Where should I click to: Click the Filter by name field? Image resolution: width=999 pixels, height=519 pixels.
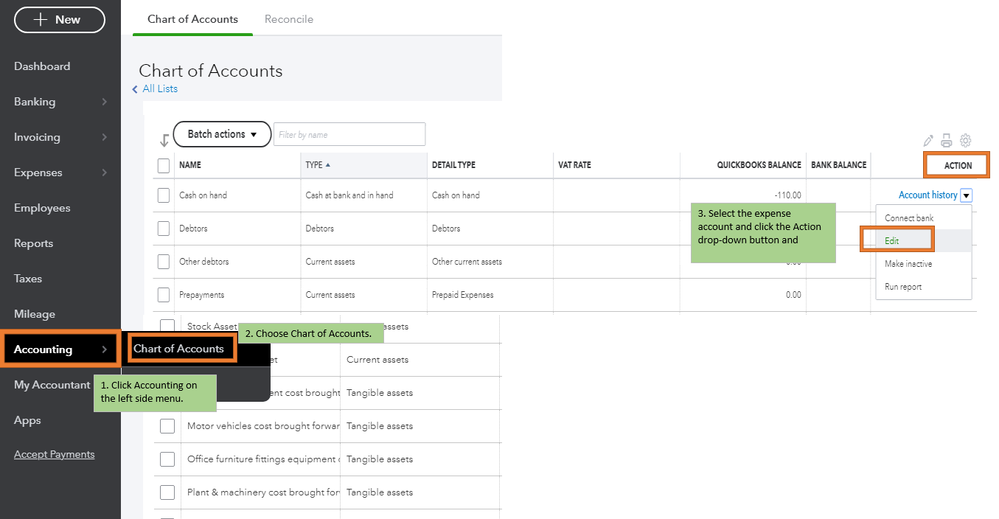coord(349,134)
